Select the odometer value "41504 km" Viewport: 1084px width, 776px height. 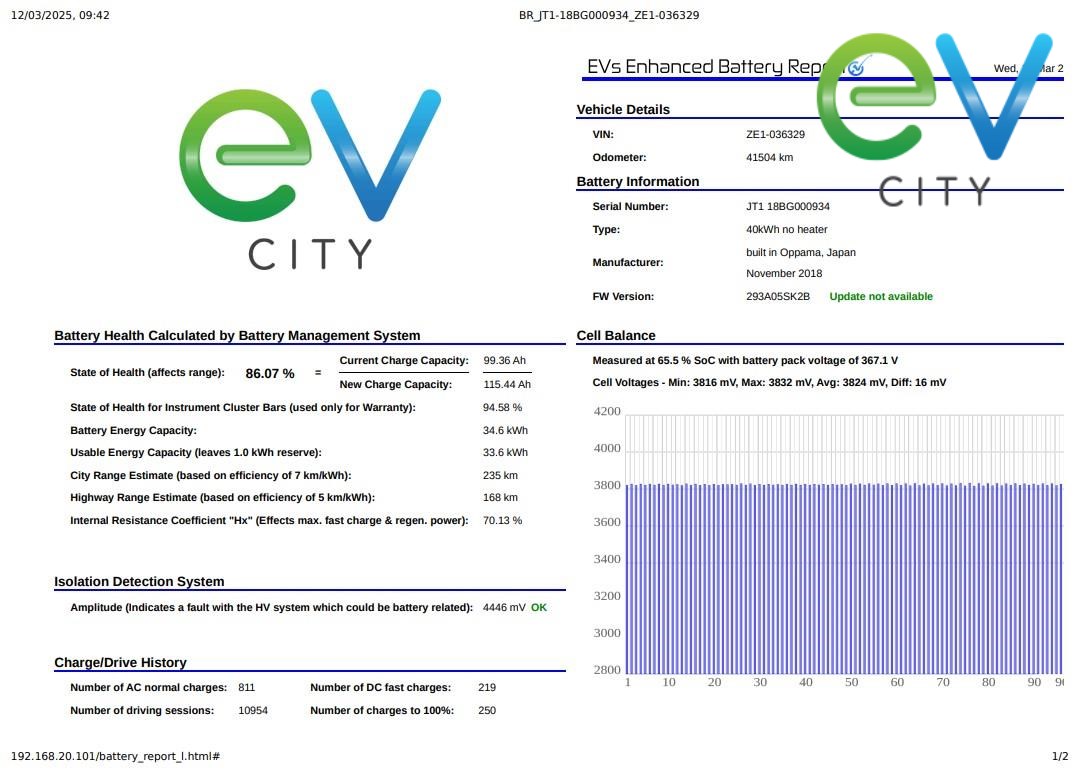coord(769,158)
